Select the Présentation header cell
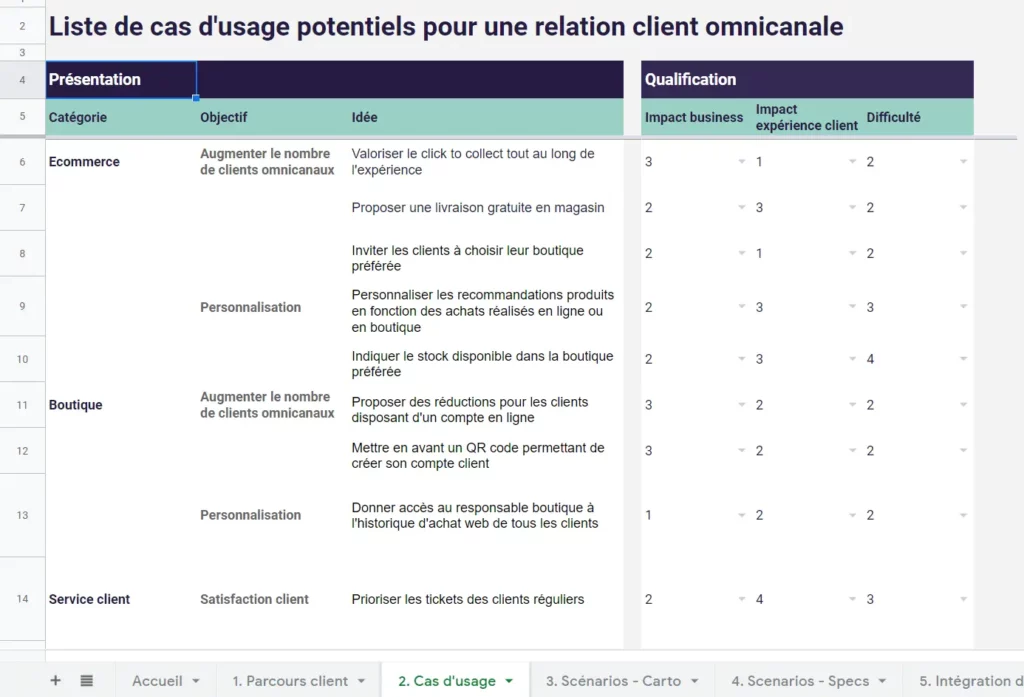Image resolution: width=1024 pixels, height=697 pixels. [121, 80]
